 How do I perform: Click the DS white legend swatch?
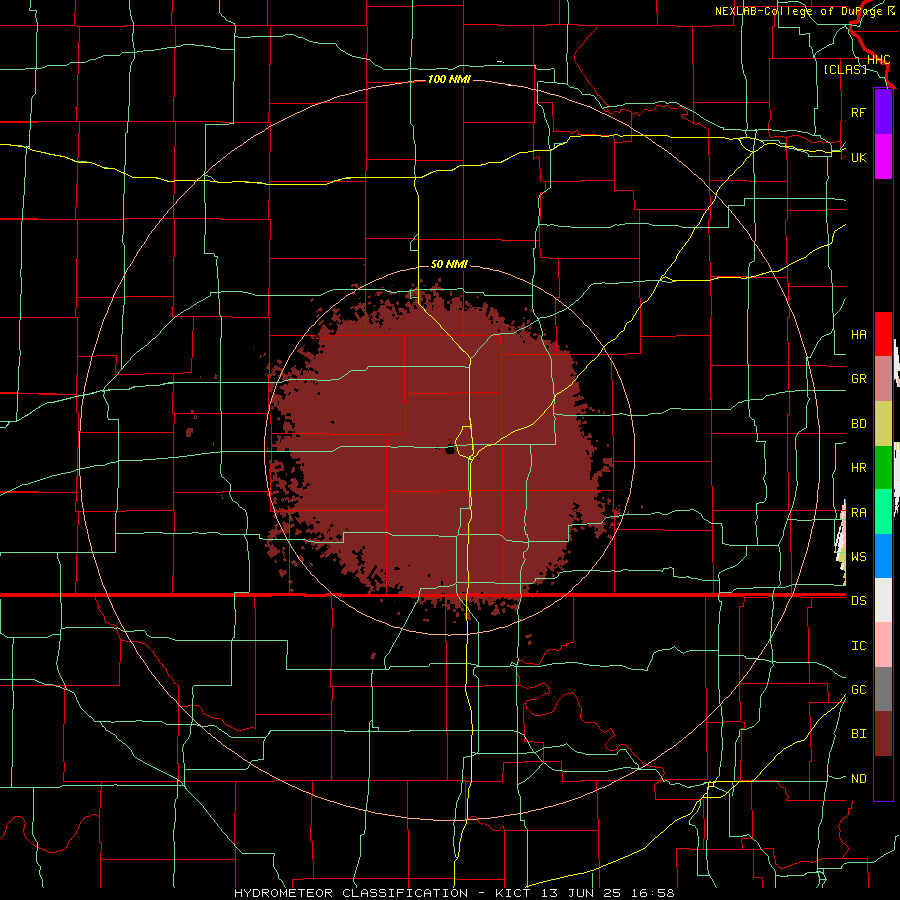coord(883,600)
